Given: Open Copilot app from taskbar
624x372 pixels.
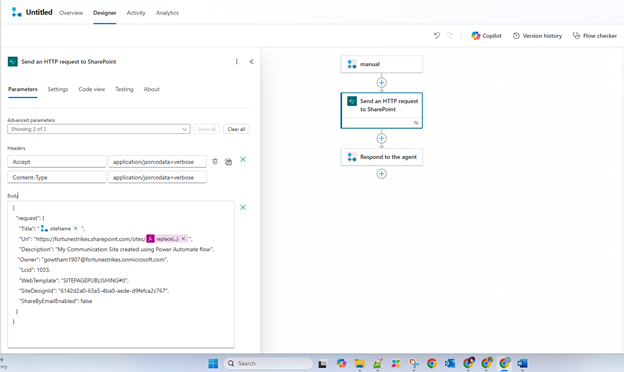Looking at the screenshot, I should [341, 363].
